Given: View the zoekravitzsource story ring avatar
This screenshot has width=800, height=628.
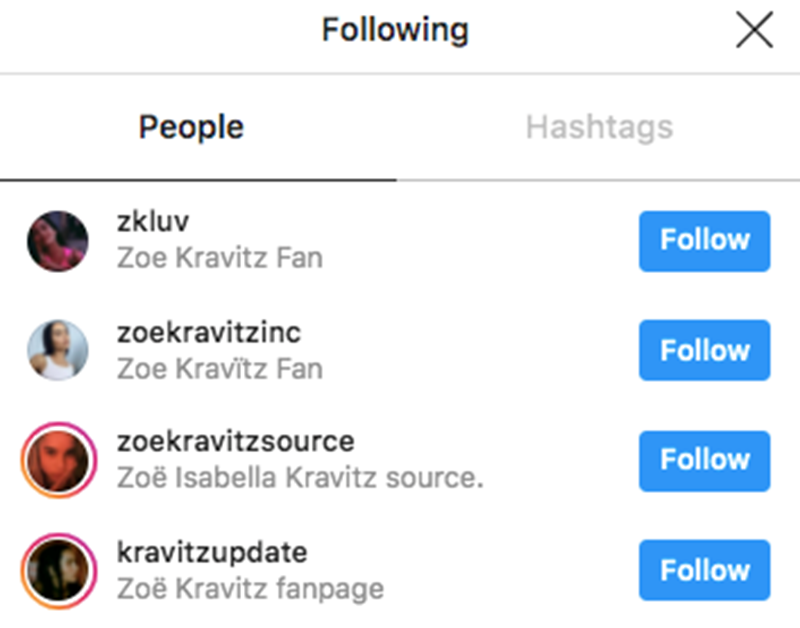Looking at the screenshot, I should (58, 460).
